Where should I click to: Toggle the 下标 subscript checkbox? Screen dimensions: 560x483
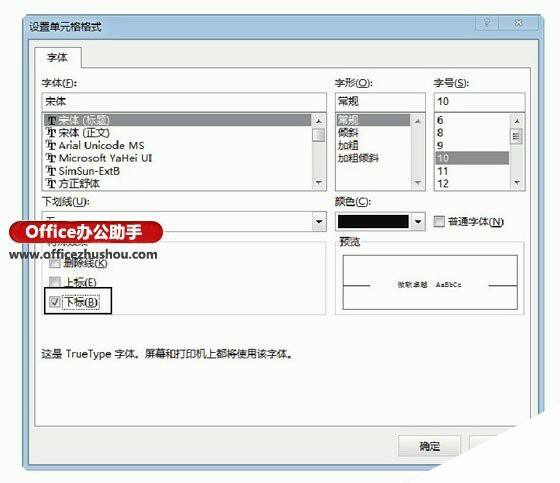[54, 302]
